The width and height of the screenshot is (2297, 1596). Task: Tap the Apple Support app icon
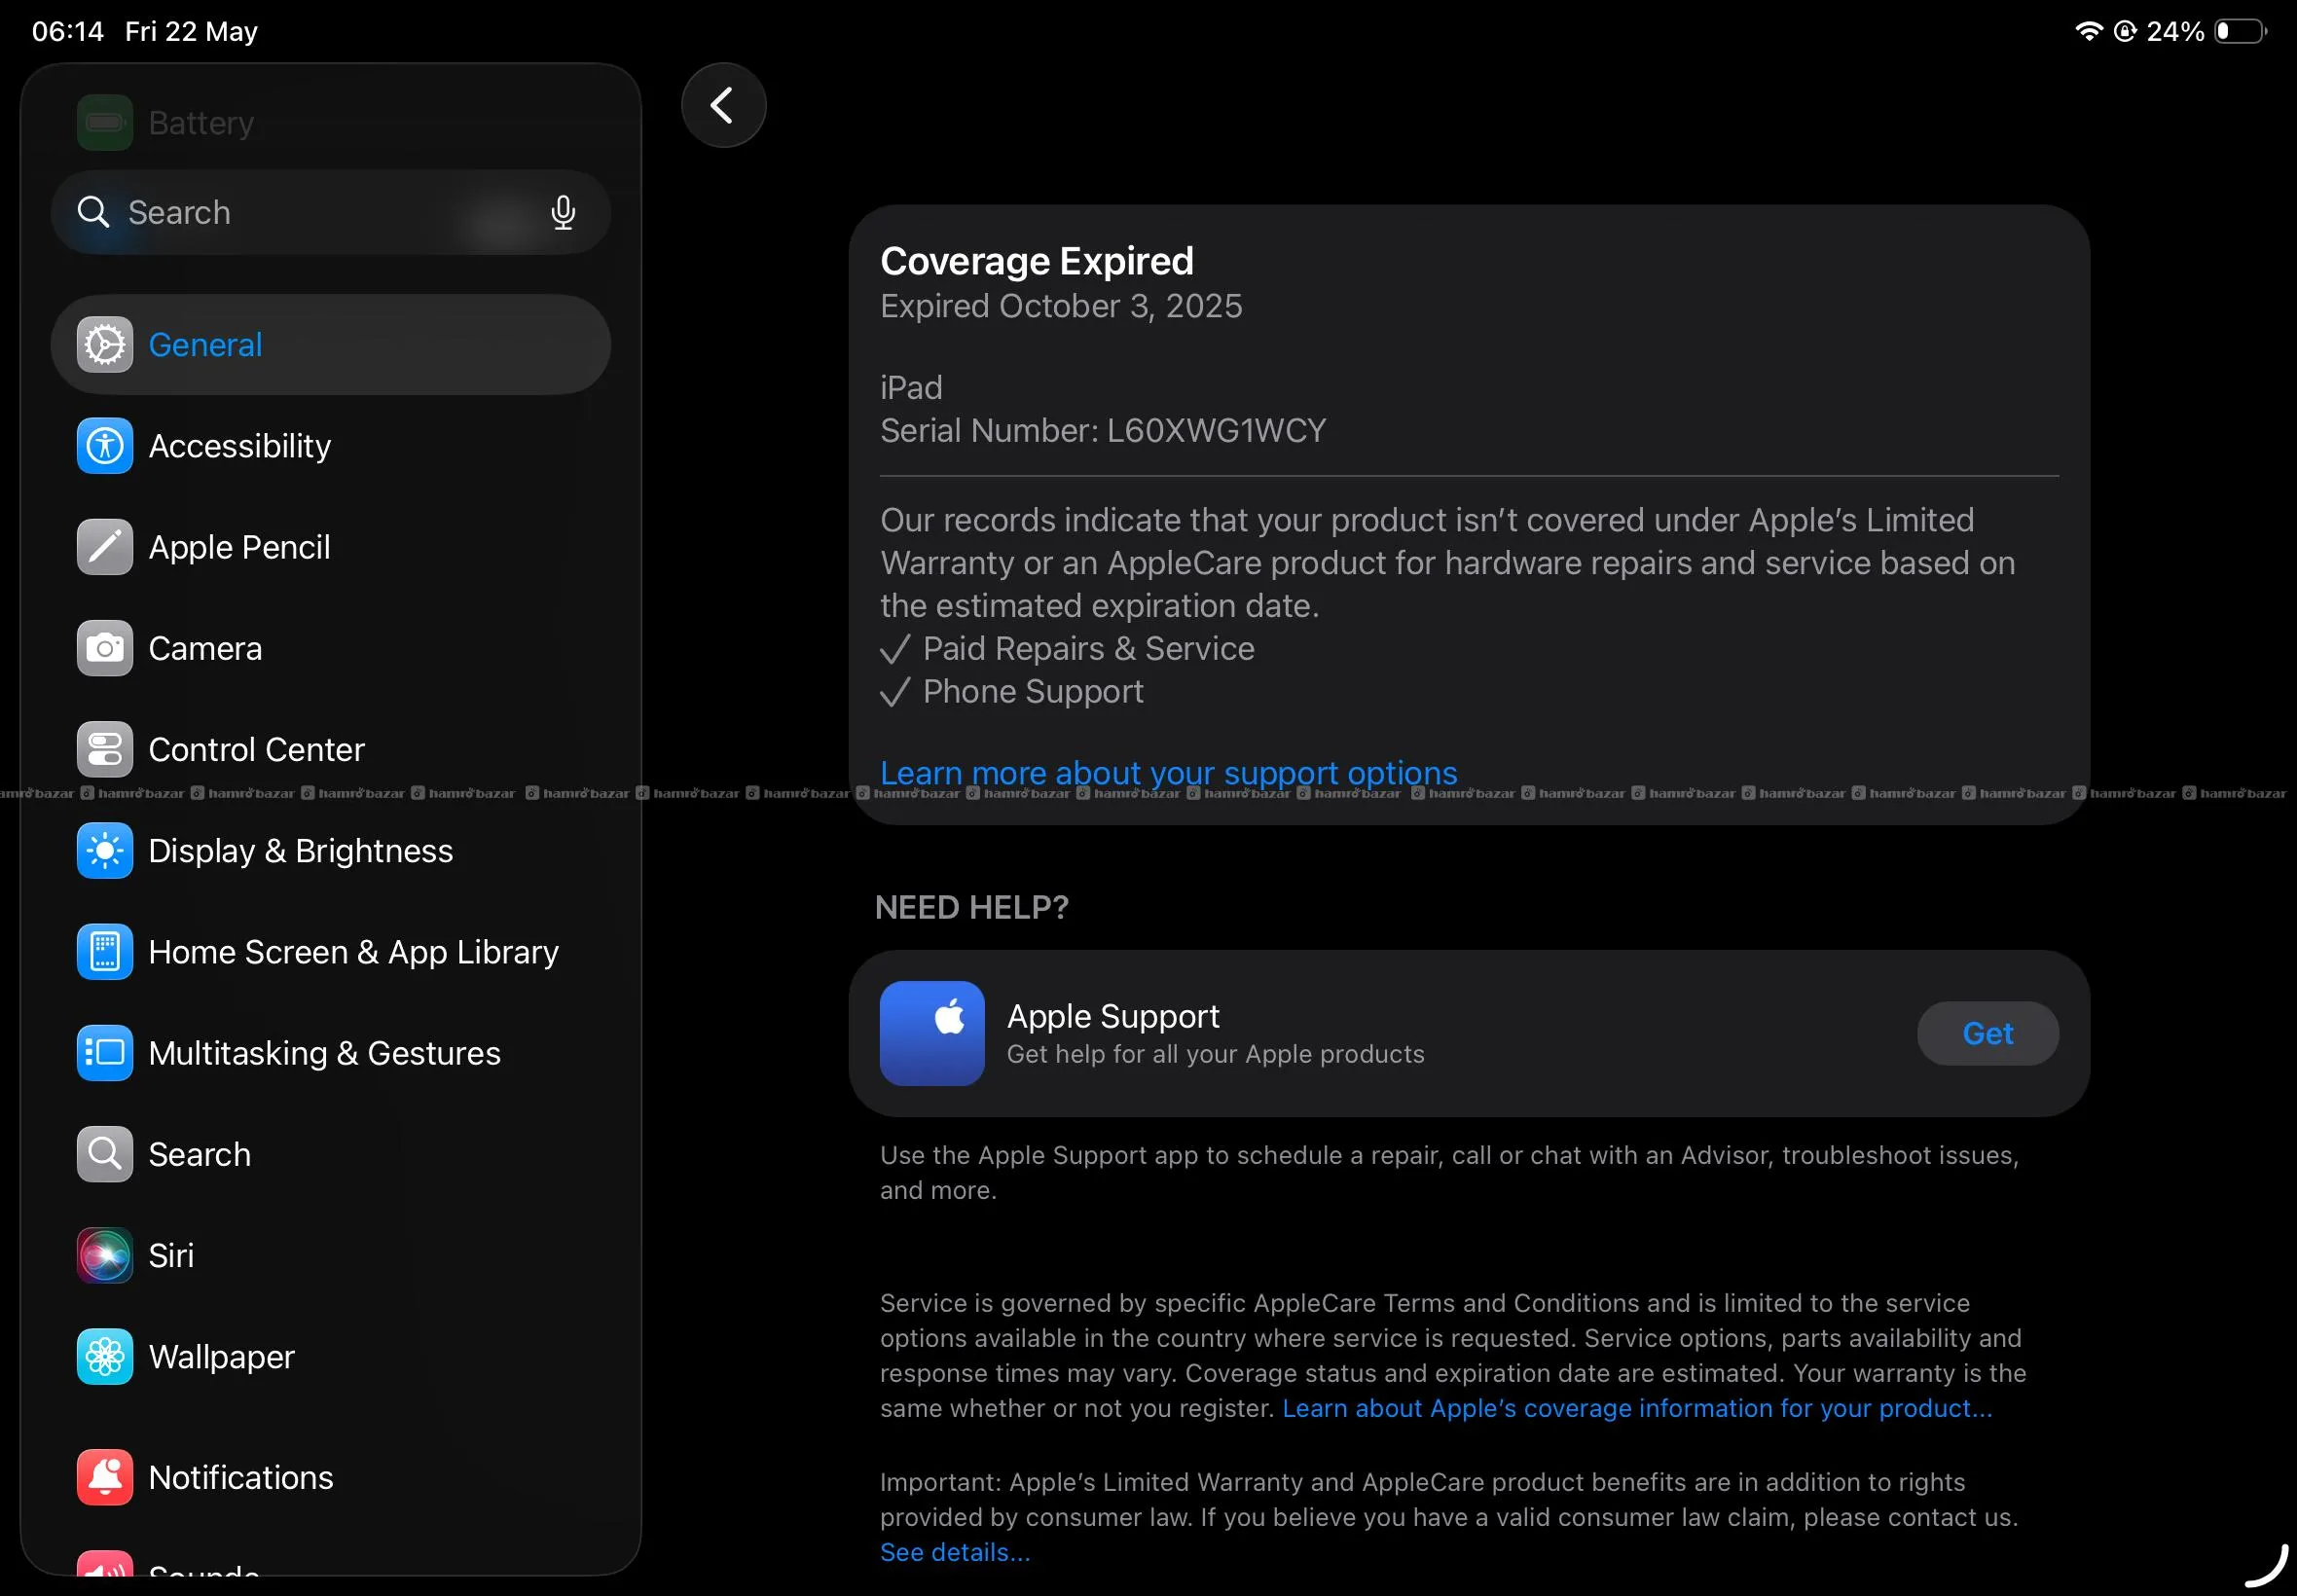932,1033
